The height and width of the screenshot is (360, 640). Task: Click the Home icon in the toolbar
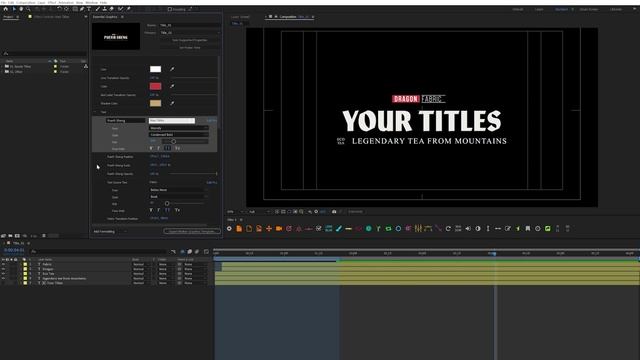click(x=6, y=9)
